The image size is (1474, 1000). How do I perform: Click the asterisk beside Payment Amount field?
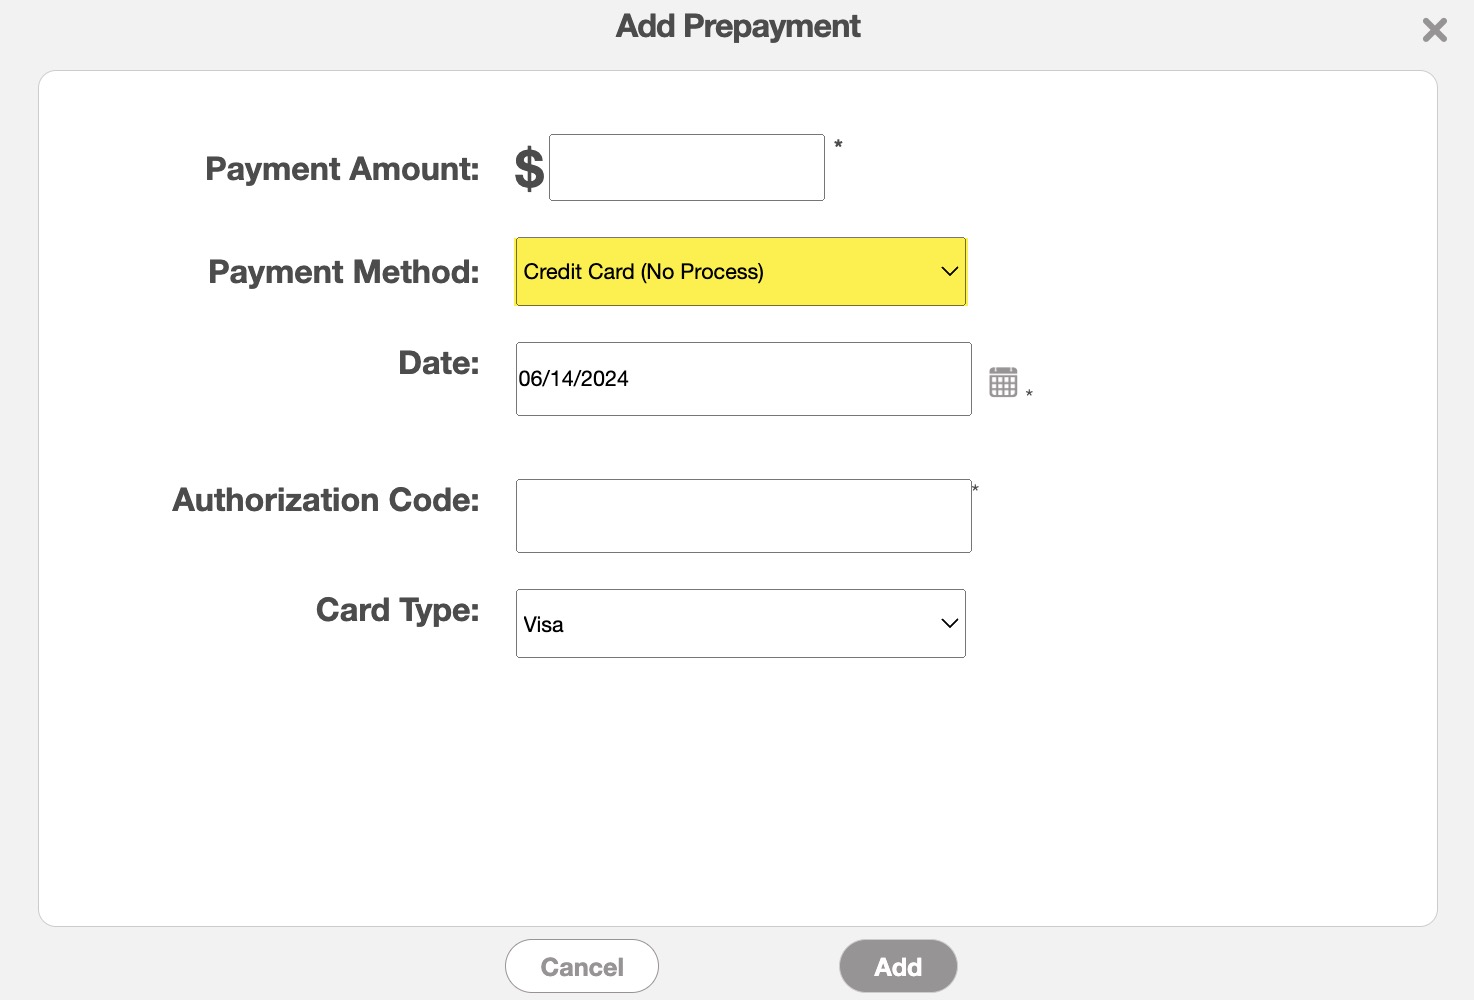[x=838, y=145]
